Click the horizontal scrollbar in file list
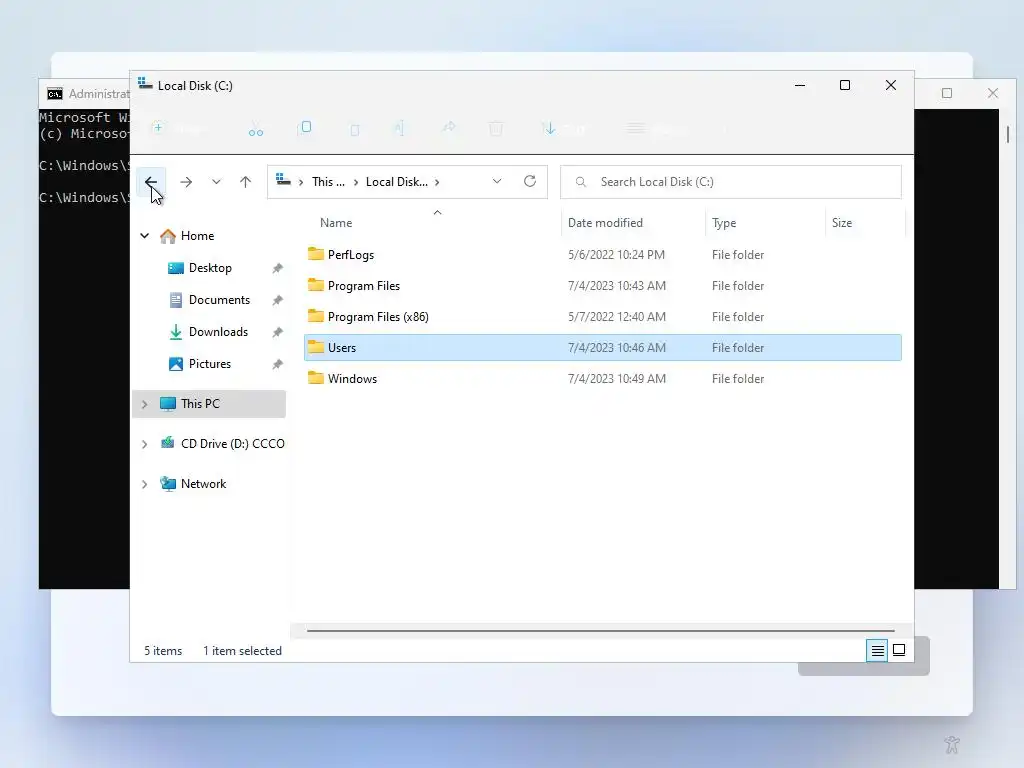 [600, 631]
